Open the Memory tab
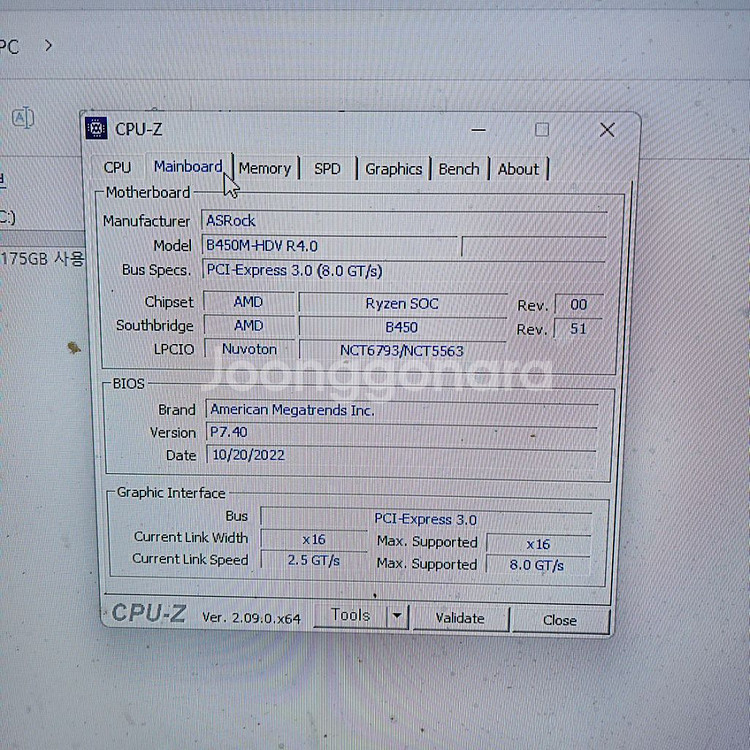The width and height of the screenshot is (750, 750). tap(264, 169)
